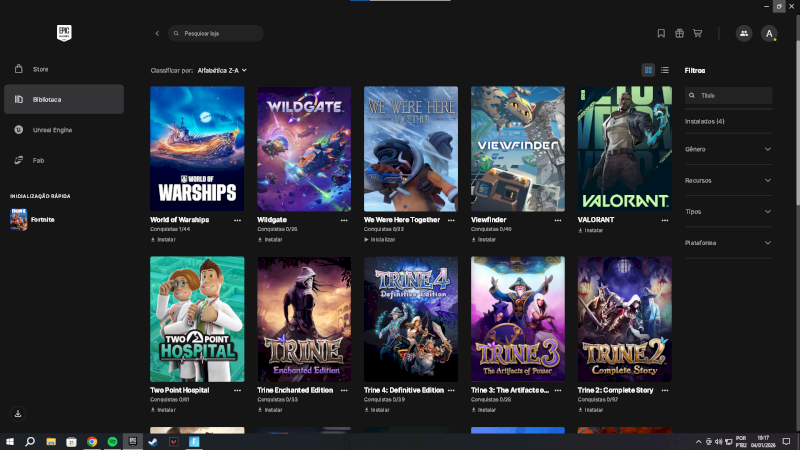Open VALORANT game cover
The width and height of the screenshot is (800, 450).
[624, 148]
